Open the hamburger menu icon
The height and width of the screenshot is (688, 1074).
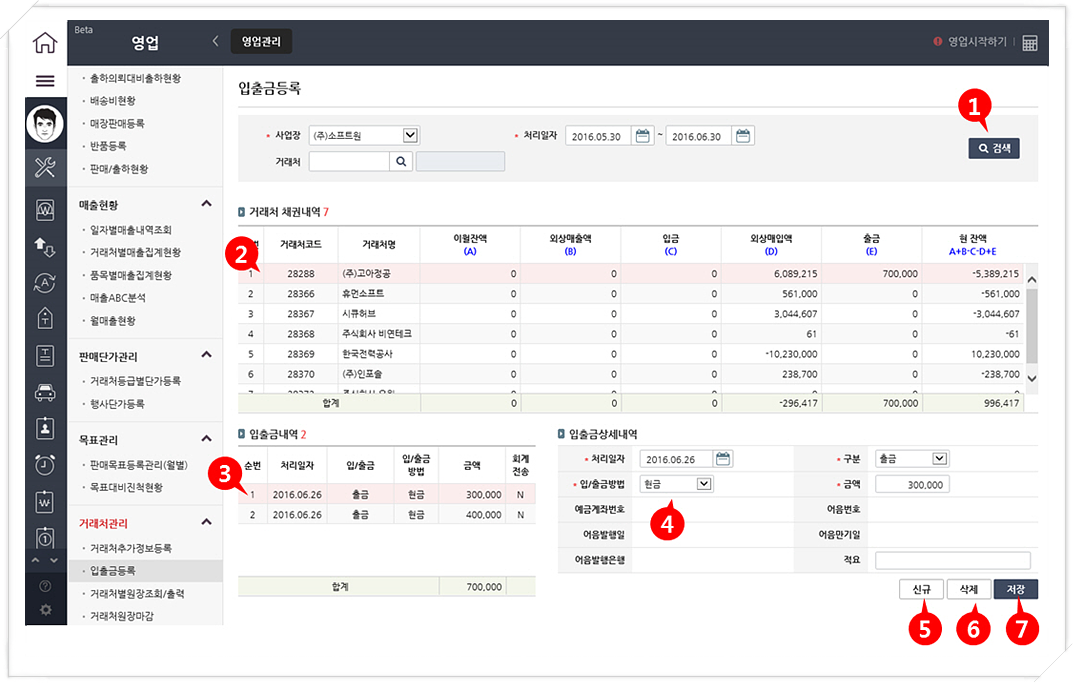point(45,81)
